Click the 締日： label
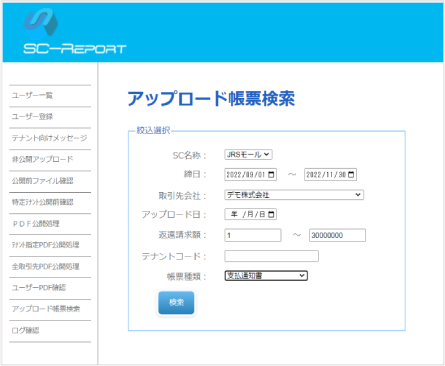The width and height of the screenshot is (445, 366). (195, 175)
